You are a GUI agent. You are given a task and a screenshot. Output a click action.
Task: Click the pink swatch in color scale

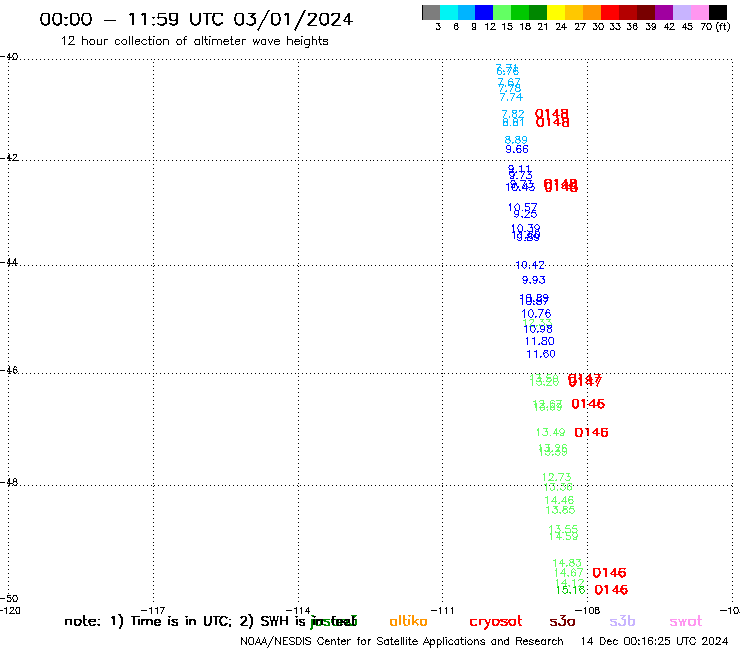699,12
